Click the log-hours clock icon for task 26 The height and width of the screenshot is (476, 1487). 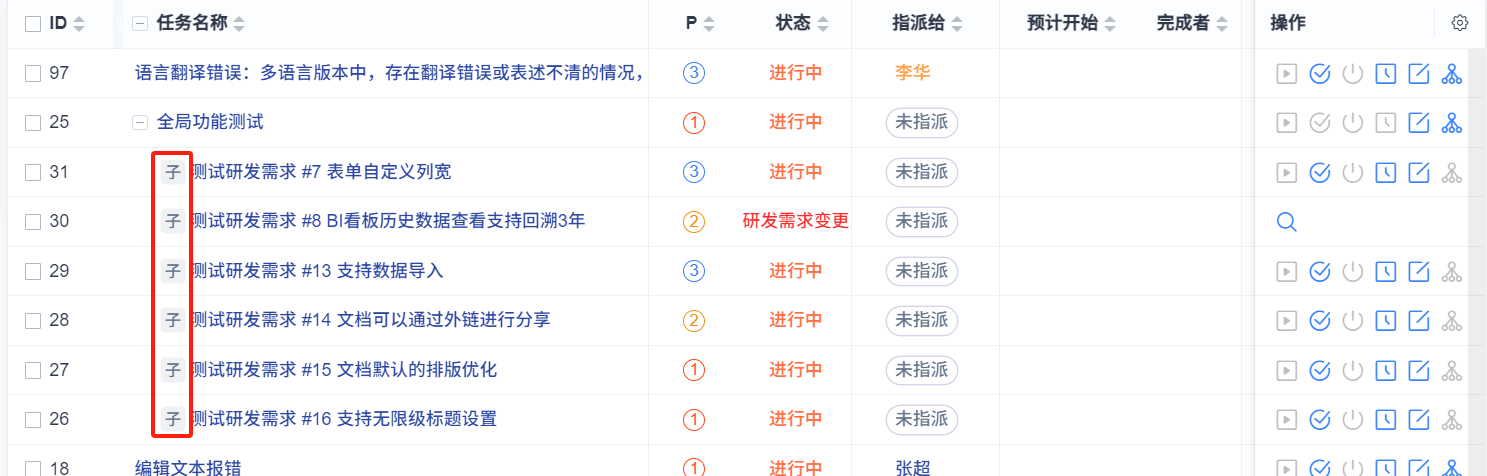click(1385, 419)
